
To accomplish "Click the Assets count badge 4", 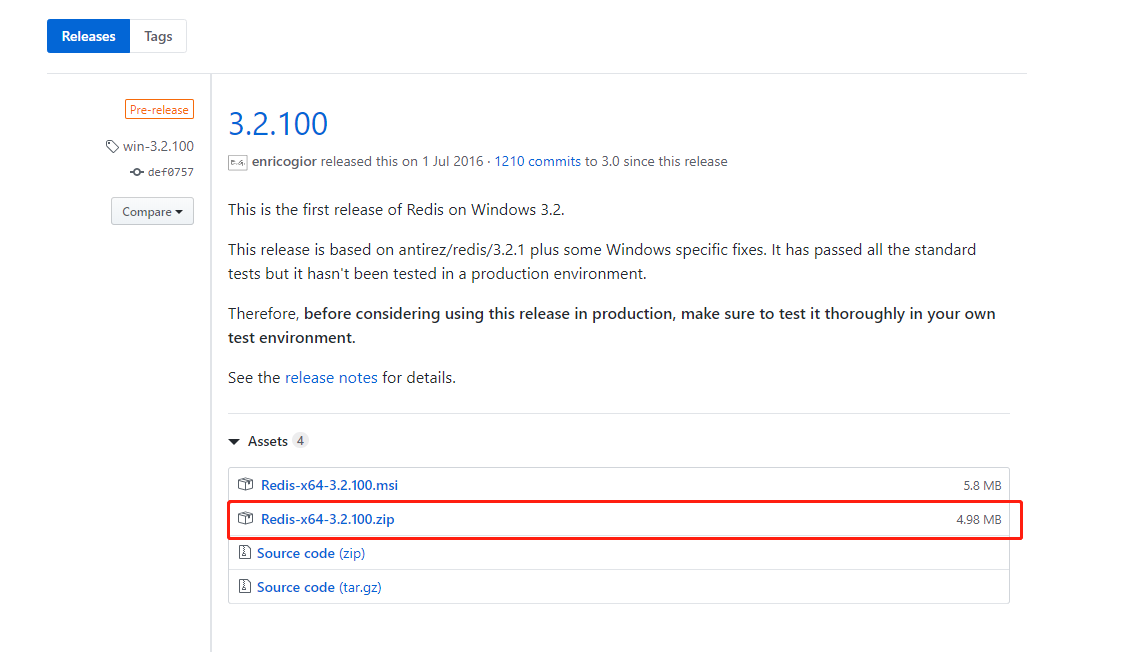I will pyautogui.click(x=300, y=441).
